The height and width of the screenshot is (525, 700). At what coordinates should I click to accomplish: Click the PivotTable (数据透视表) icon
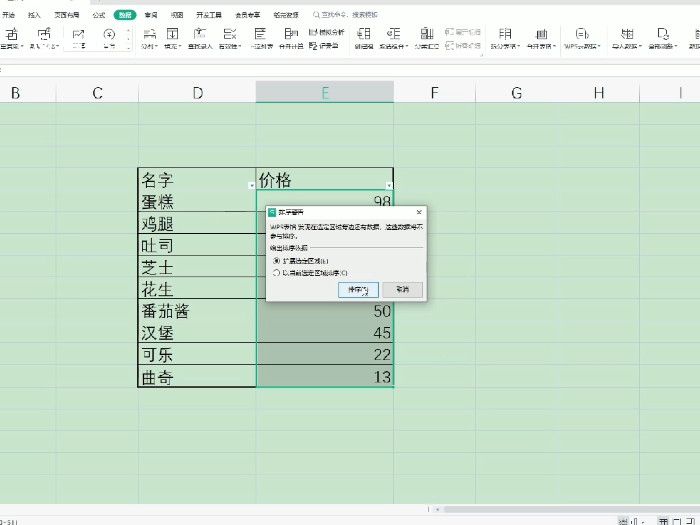pyautogui.click(x=12, y=34)
